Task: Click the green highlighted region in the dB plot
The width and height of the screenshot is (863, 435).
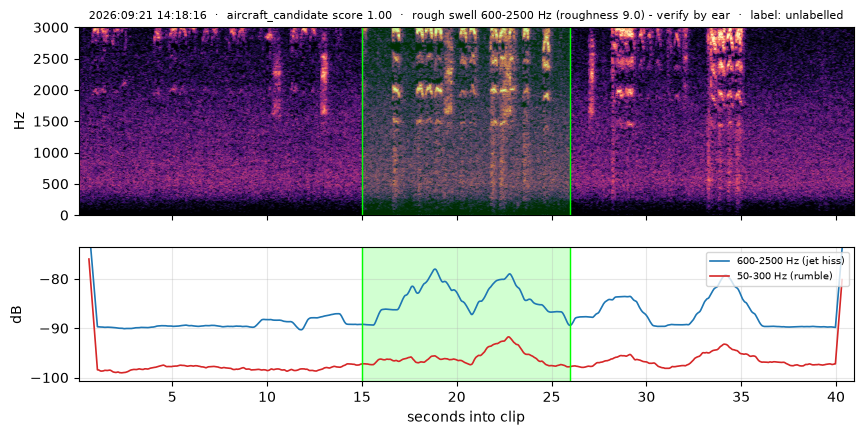Action: pyautogui.click(x=466, y=314)
